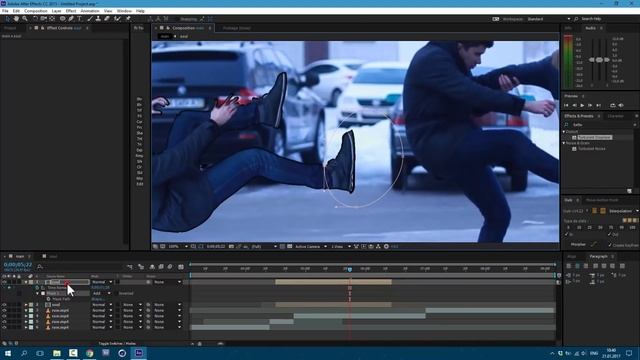Screen dimensions: 640x360
Task: Toggle the Out checkbox in Ease panel
Action: coord(610,234)
